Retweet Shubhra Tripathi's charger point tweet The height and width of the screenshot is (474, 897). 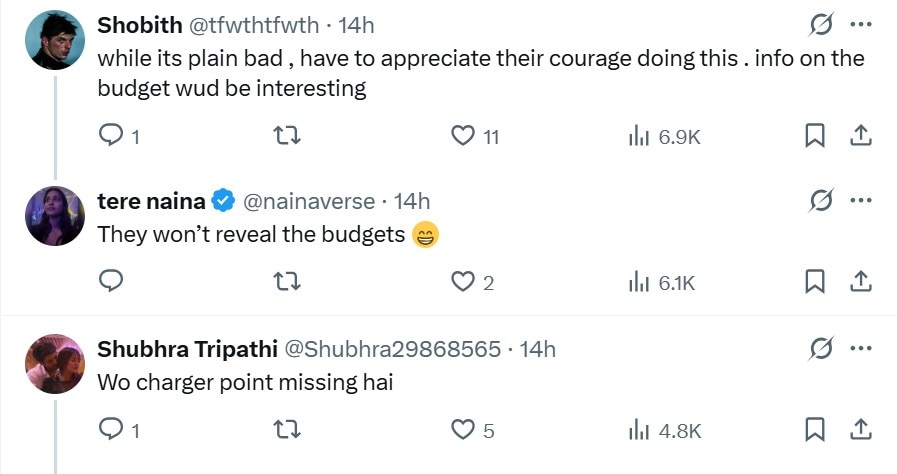pyautogui.click(x=287, y=430)
